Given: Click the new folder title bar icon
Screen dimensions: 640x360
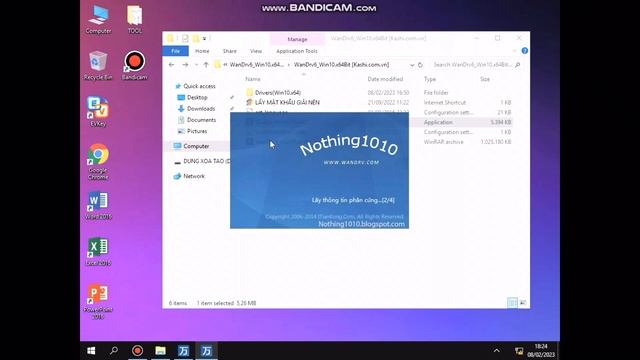Looking at the screenshot, I should 196,38.
